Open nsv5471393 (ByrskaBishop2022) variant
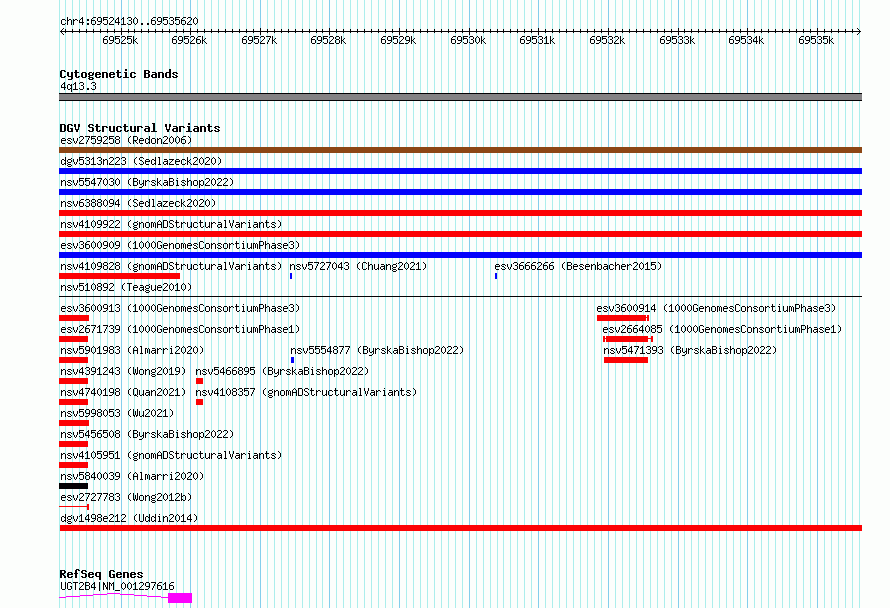This screenshot has height=608, width=890. pos(690,350)
